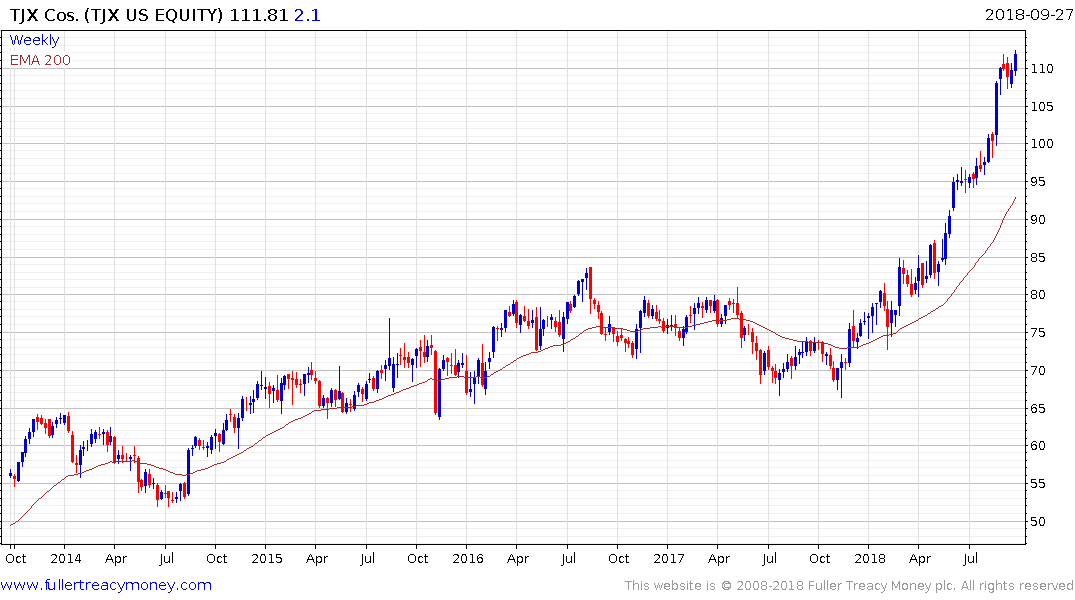Click the 85 price axis label
Image resolution: width=1075 pixels, height=600 pixels.
[1038, 258]
